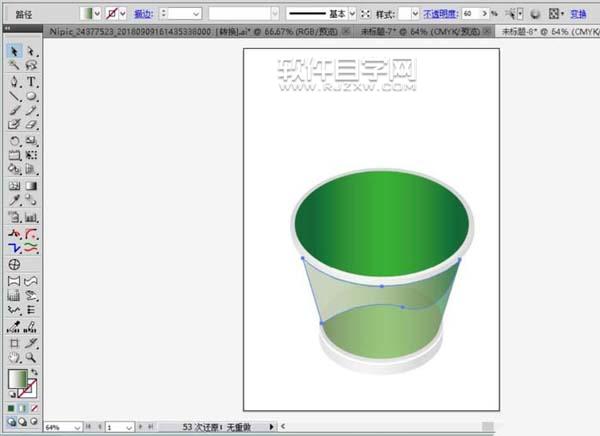Choose the Shape Builder tool
The width and height of the screenshot is (600, 436).
click(14, 169)
